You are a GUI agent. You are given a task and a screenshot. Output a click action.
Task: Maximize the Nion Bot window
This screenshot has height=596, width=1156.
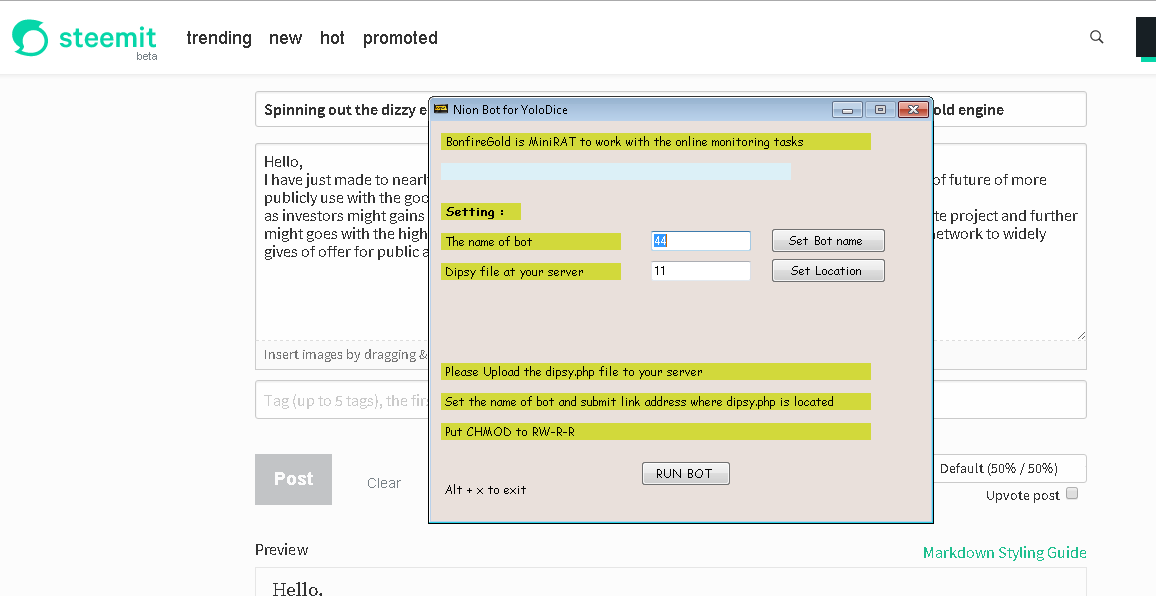click(x=880, y=110)
